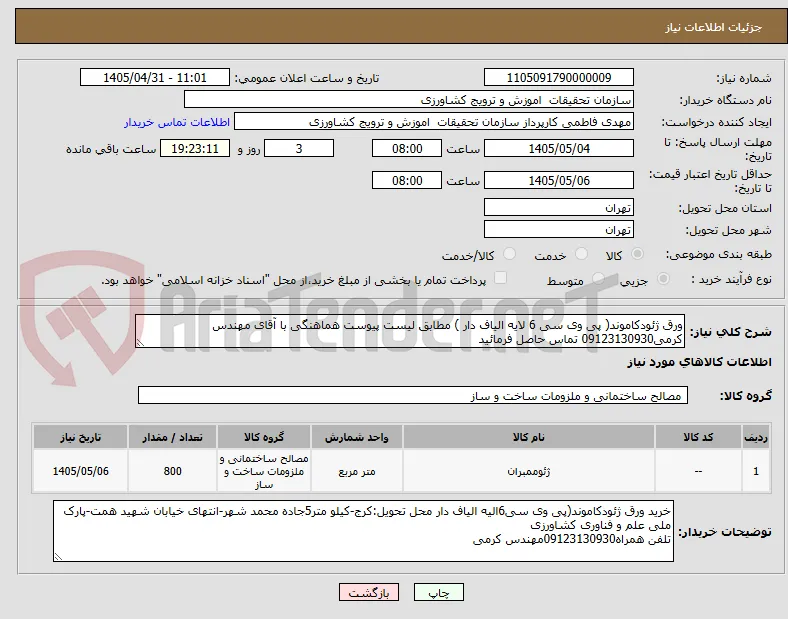Select the کالا/خدمت radio button
Screen dimensions: 788x619
(509, 254)
